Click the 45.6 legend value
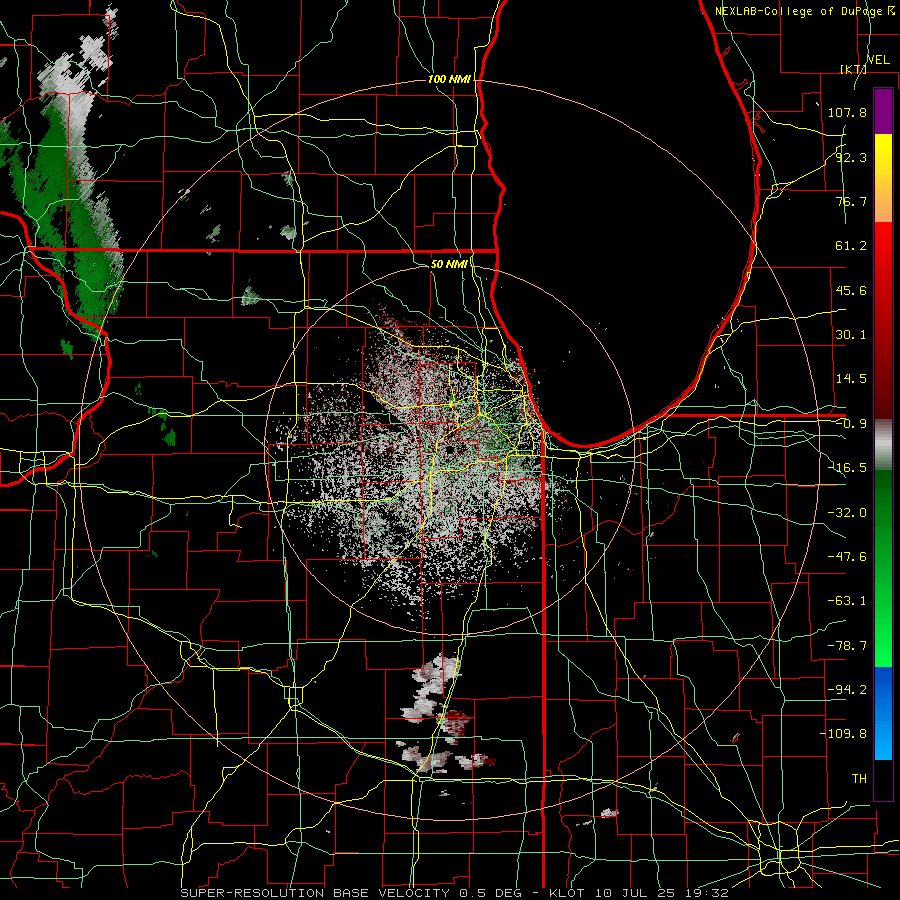The image size is (900, 900). pos(851,290)
